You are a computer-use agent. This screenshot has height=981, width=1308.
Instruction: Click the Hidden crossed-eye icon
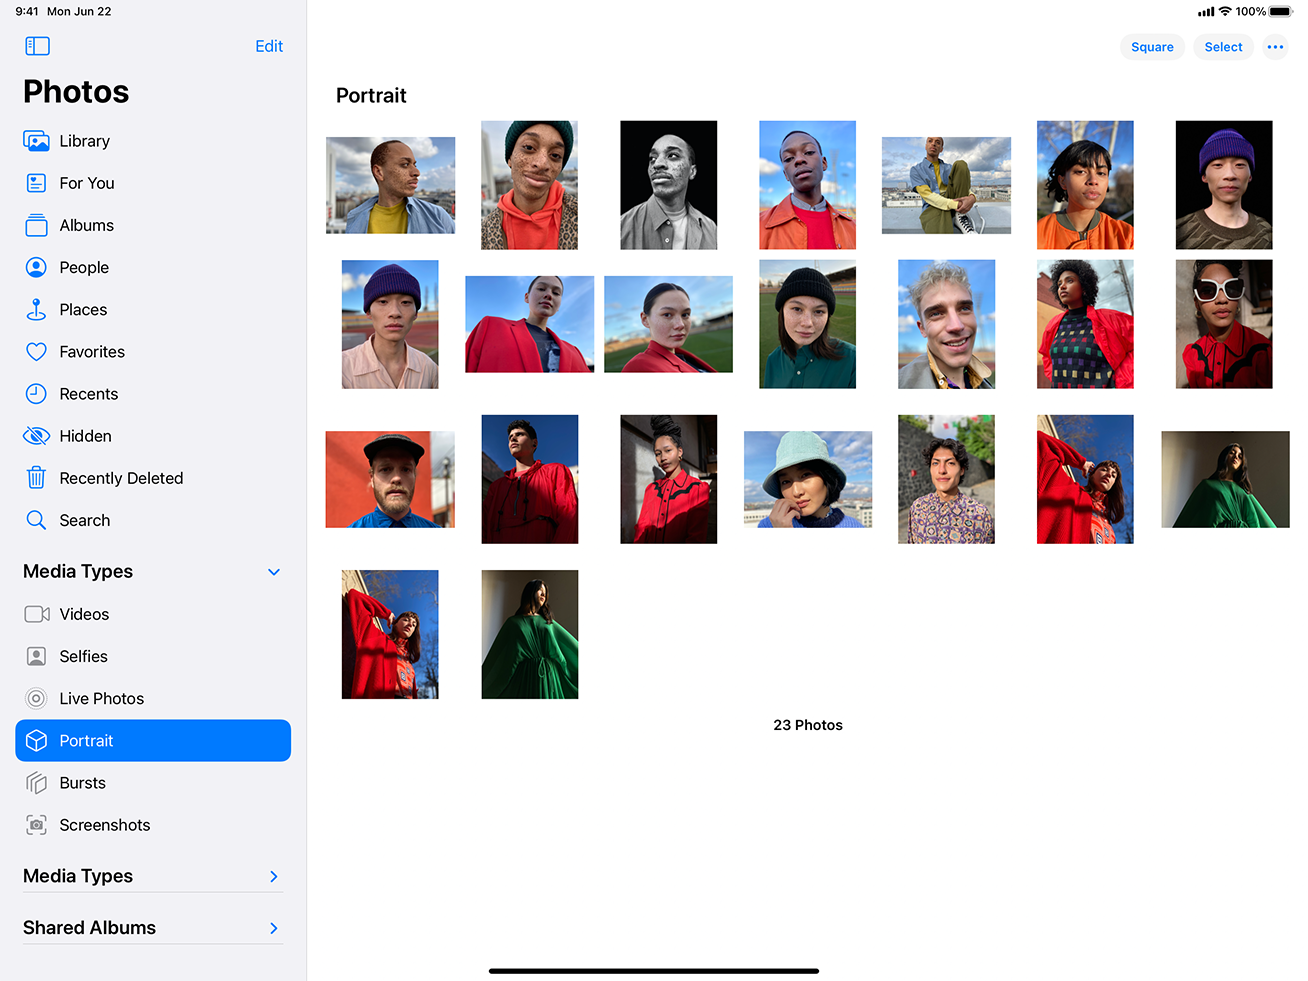click(x=36, y=436)
